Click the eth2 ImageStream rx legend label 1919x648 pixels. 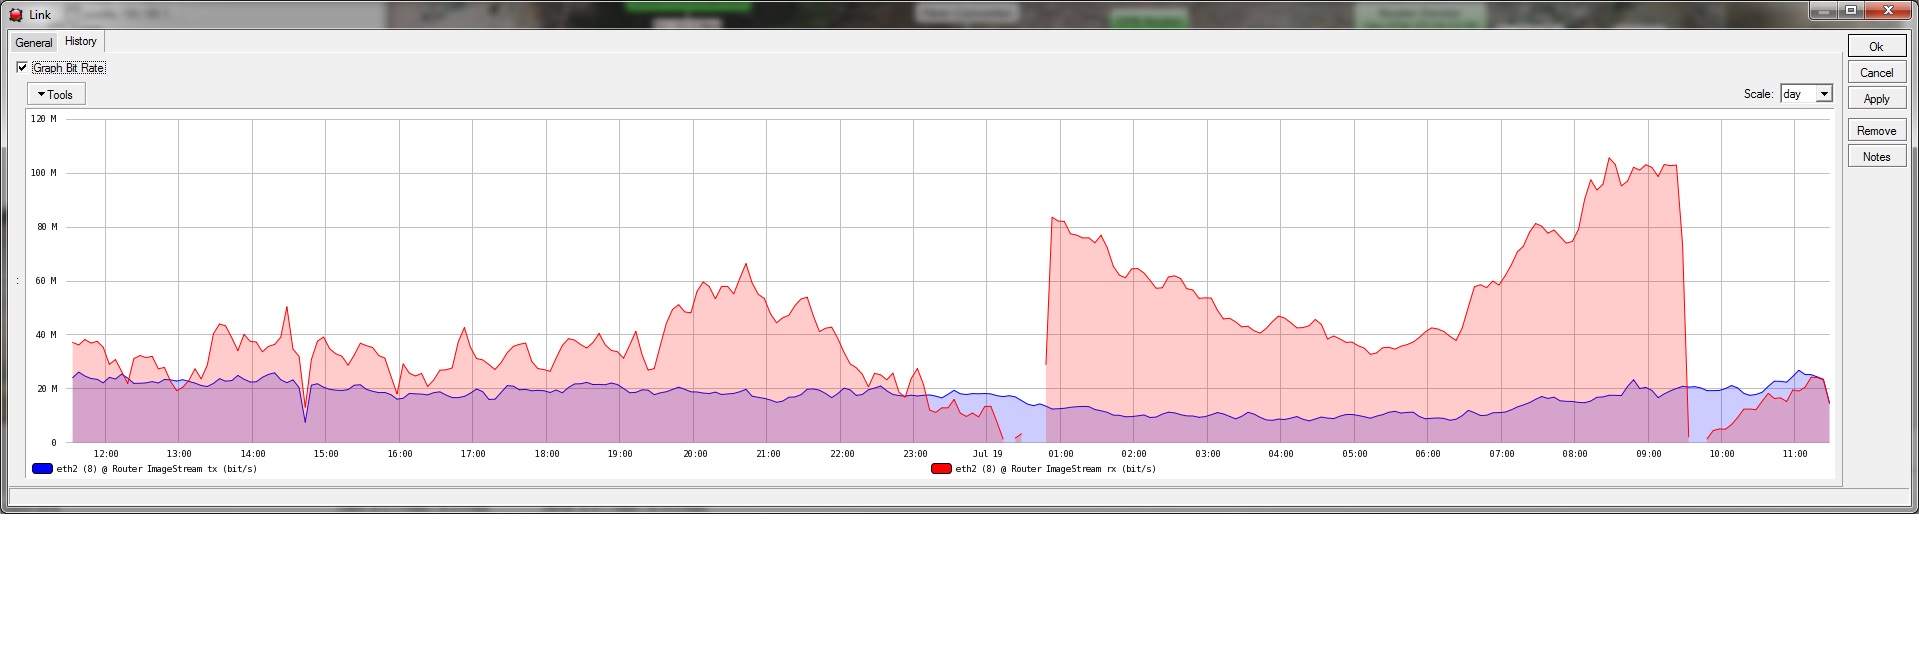[x=1055, y=468]
